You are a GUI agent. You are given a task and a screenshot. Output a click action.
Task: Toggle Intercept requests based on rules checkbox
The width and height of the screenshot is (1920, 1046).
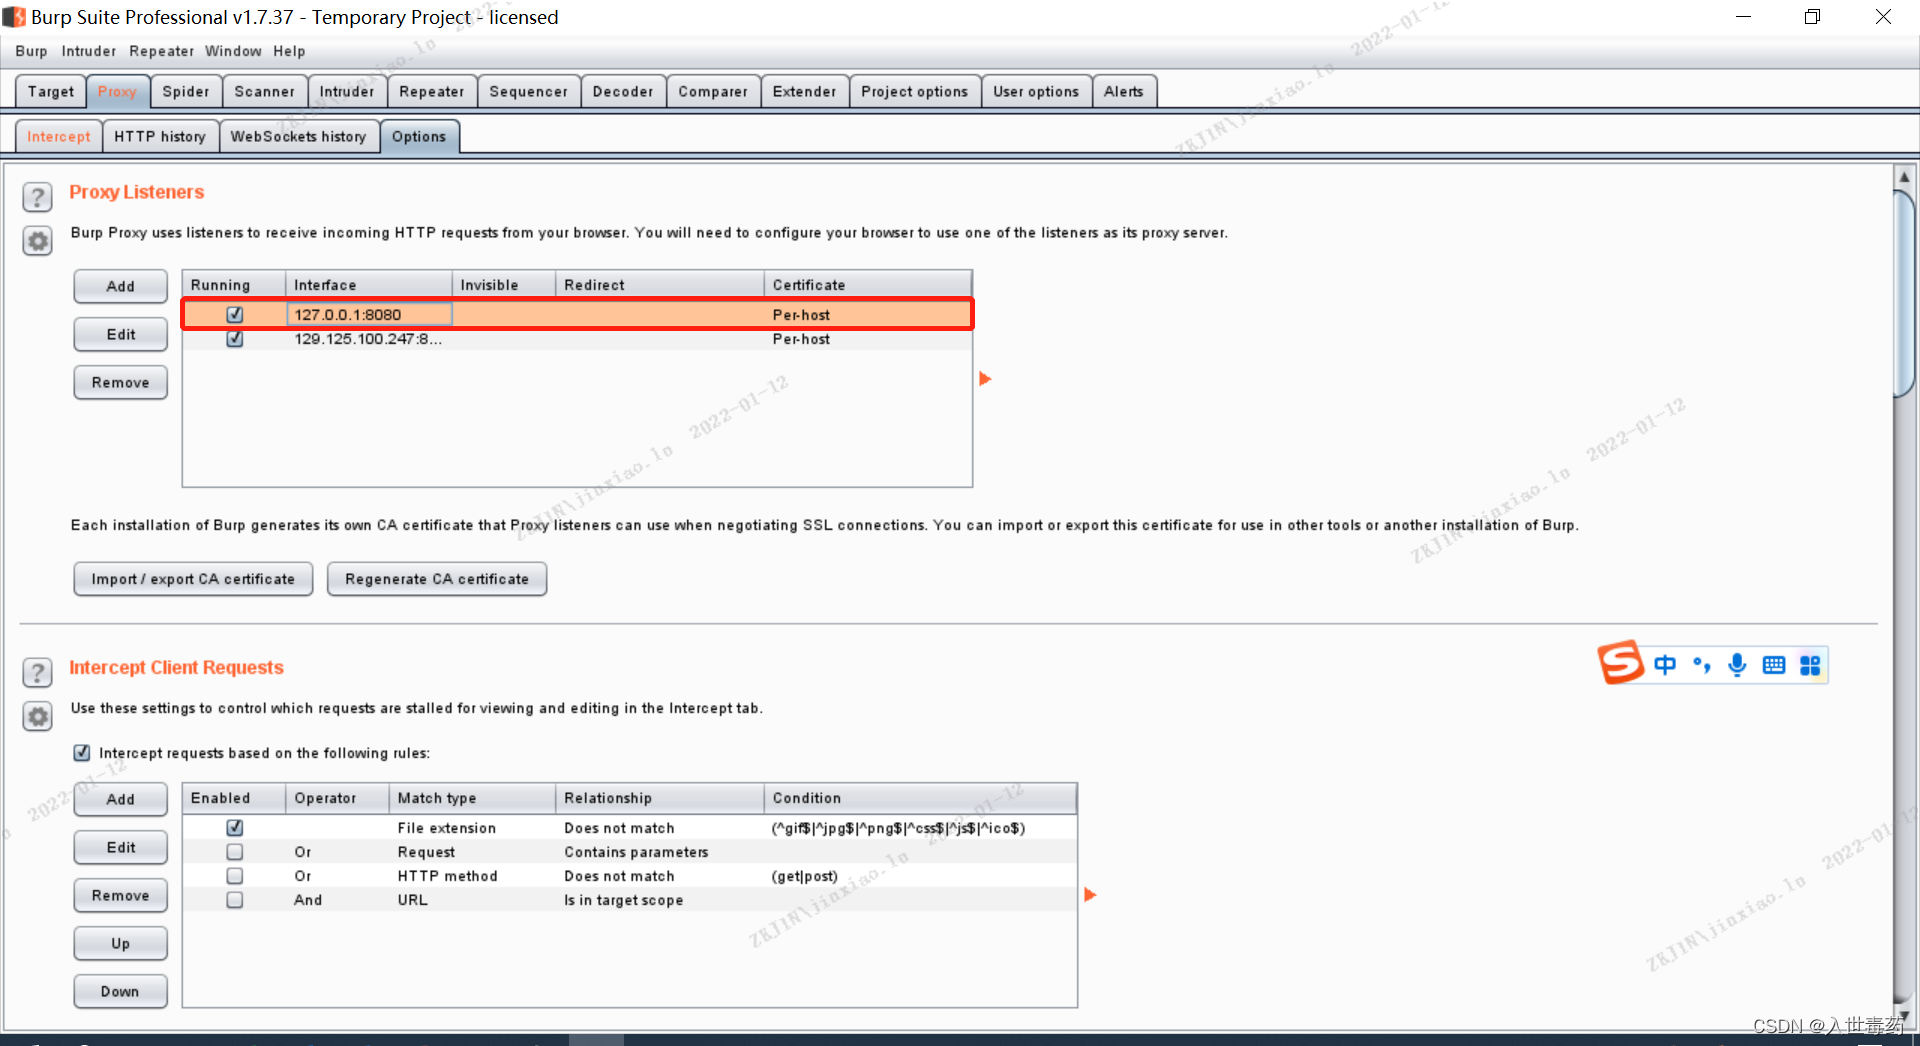(82, 753)
